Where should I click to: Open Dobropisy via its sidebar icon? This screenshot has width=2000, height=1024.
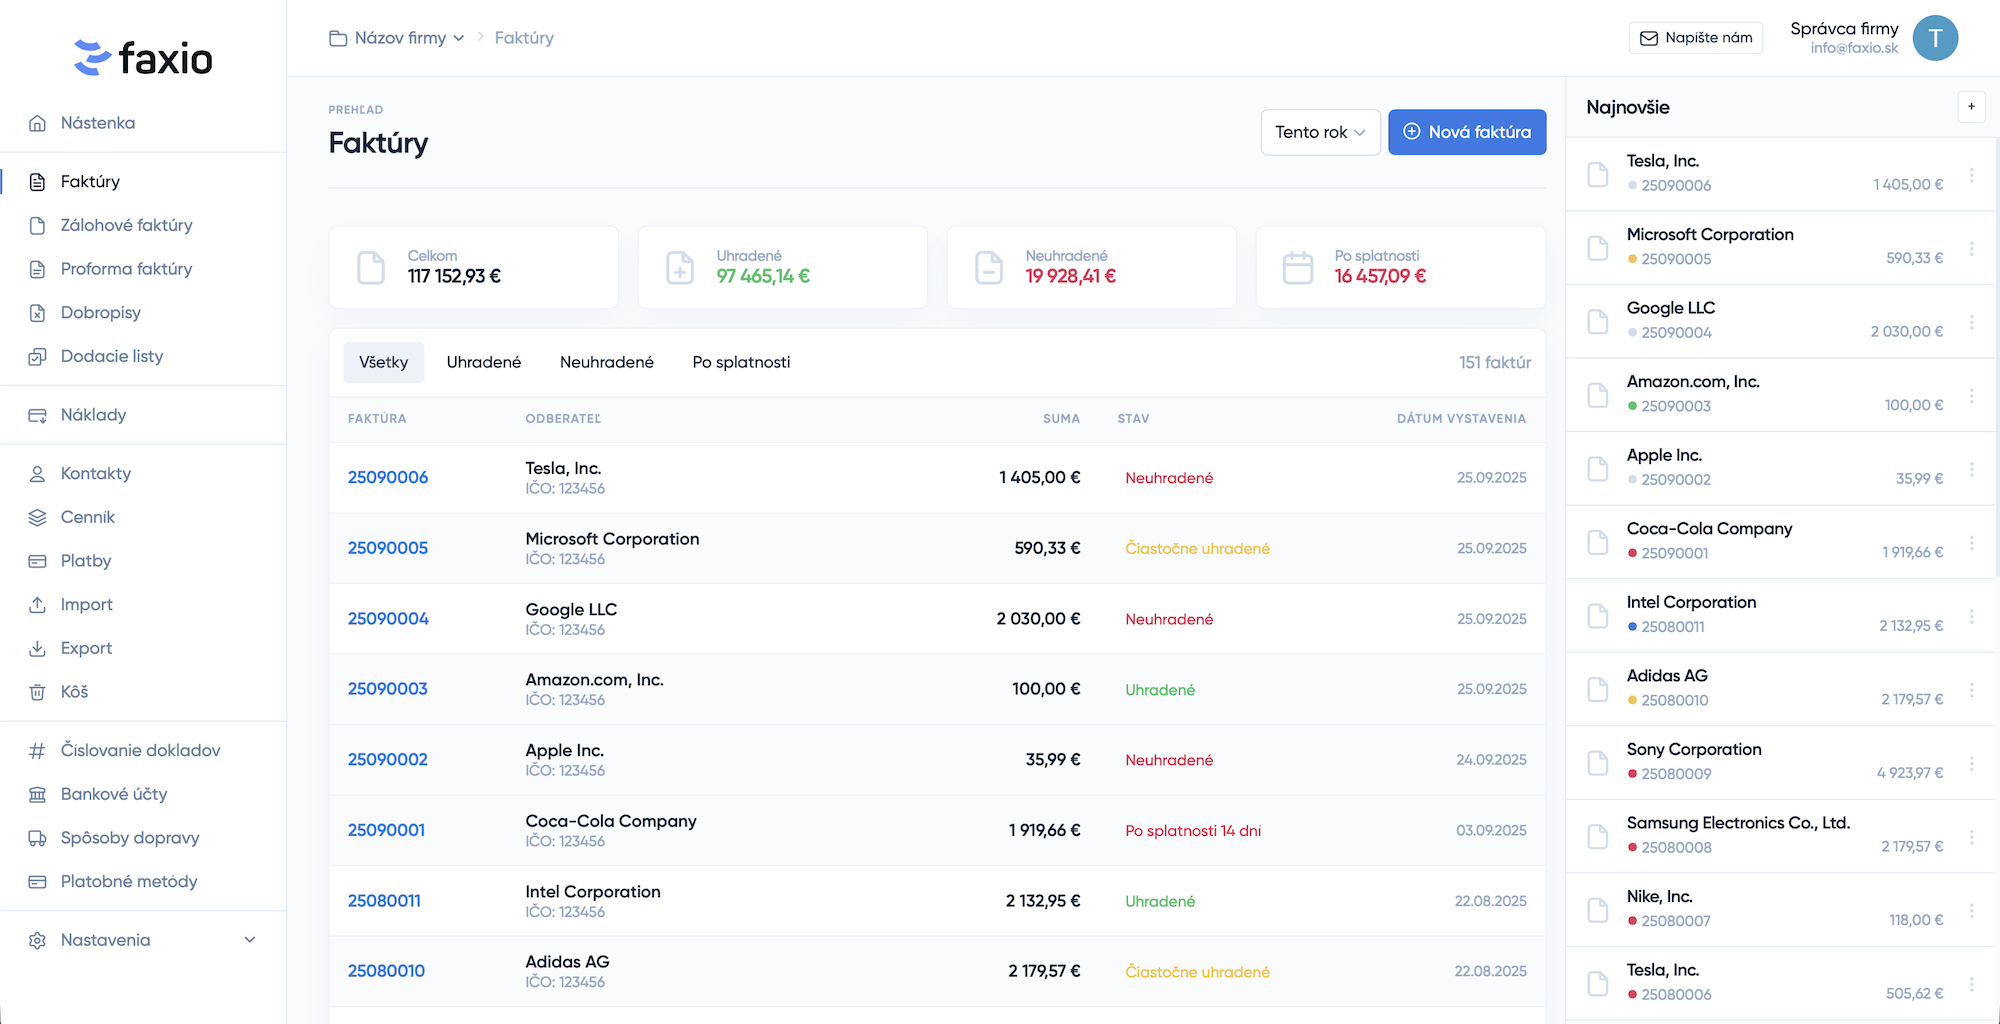37,313
